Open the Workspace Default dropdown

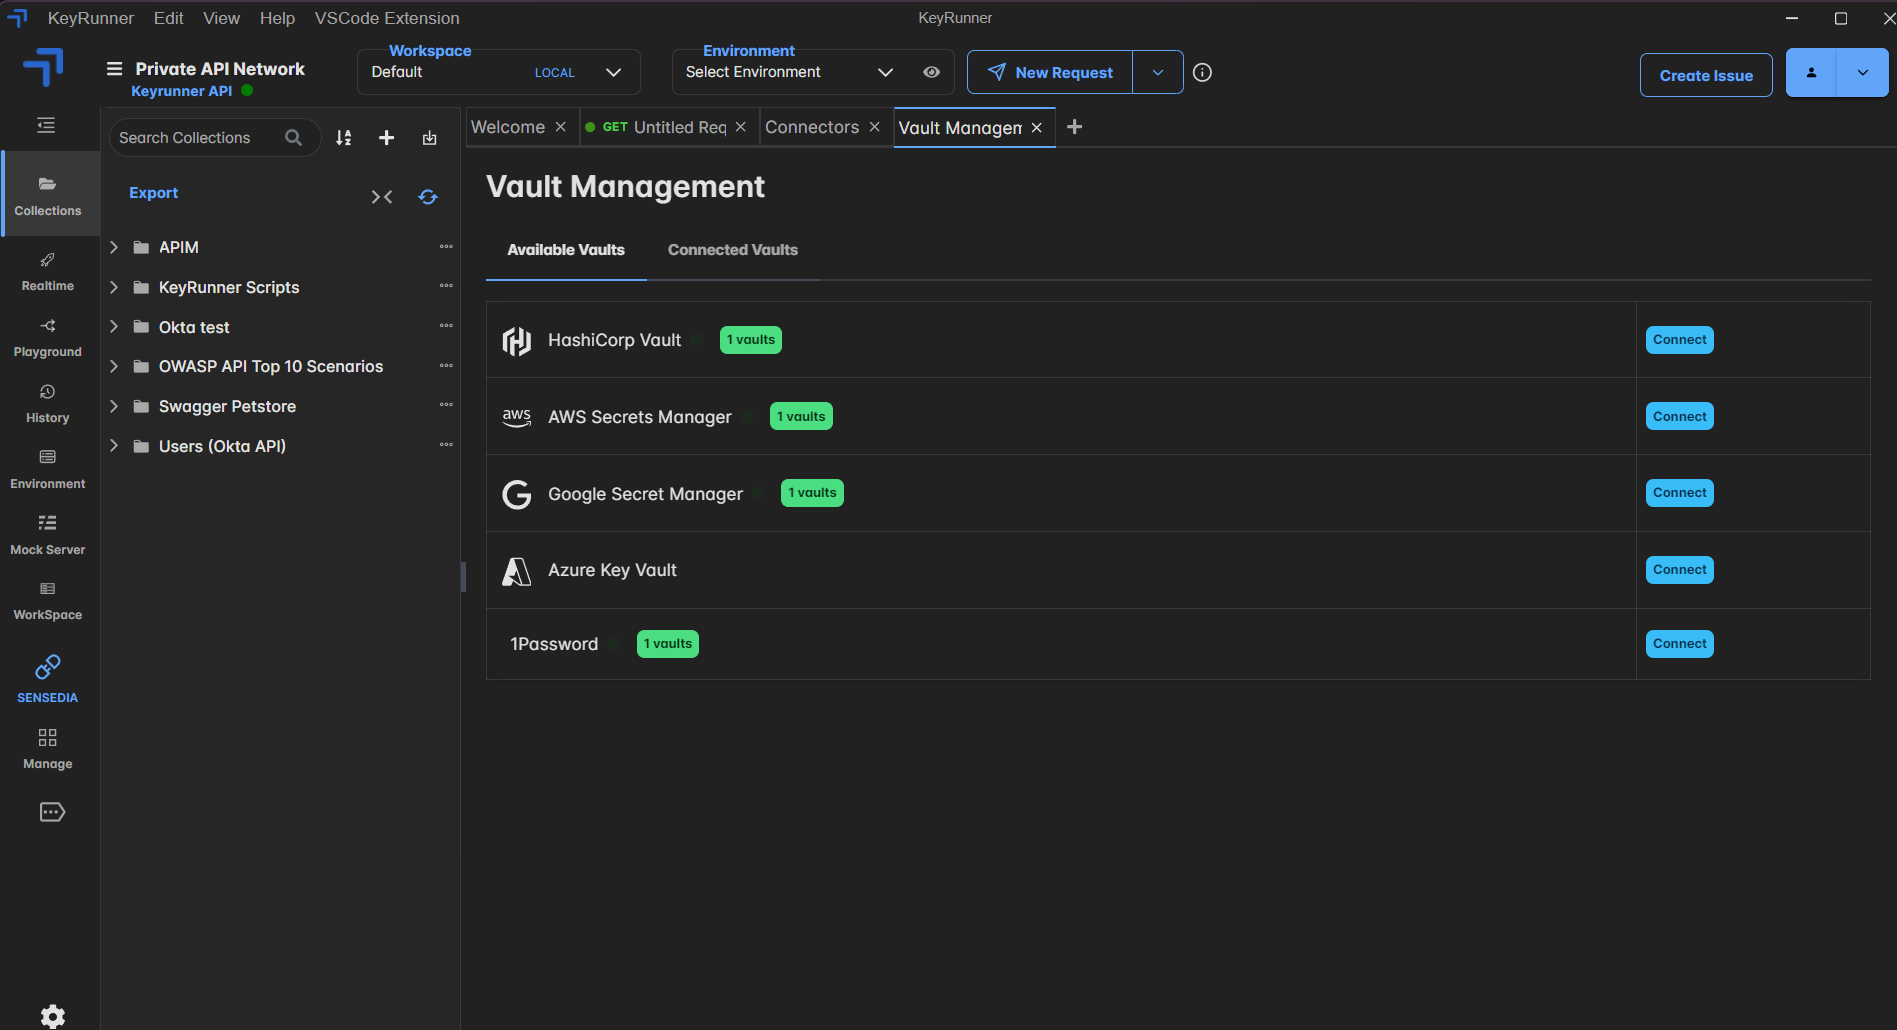(498, 72)
